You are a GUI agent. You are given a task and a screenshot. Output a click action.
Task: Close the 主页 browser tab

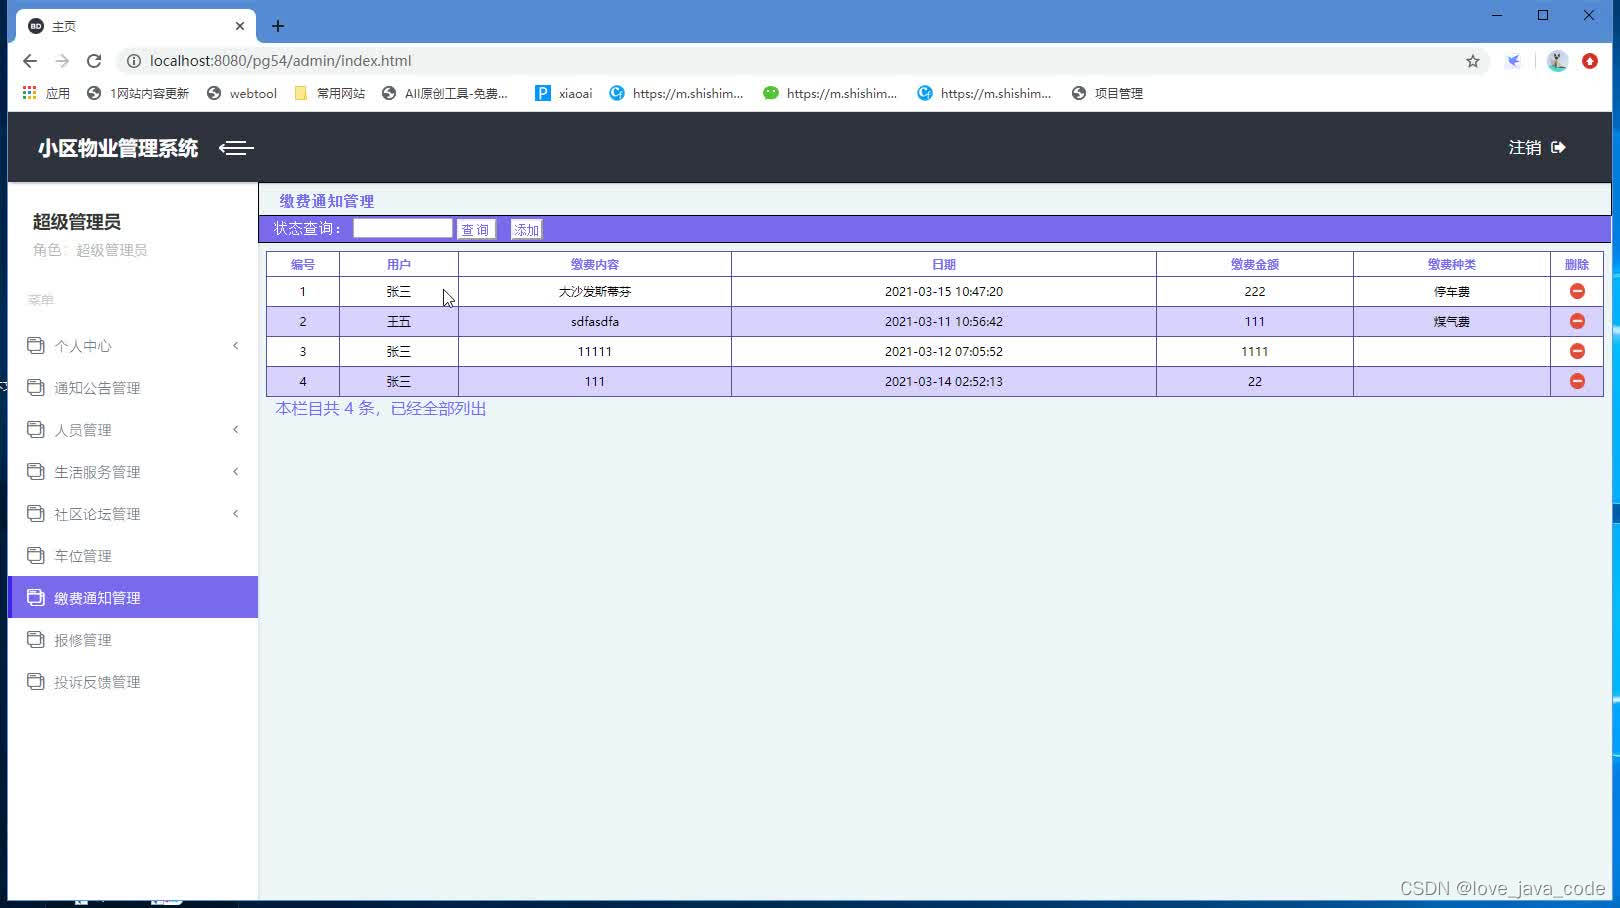pos(240,26)
